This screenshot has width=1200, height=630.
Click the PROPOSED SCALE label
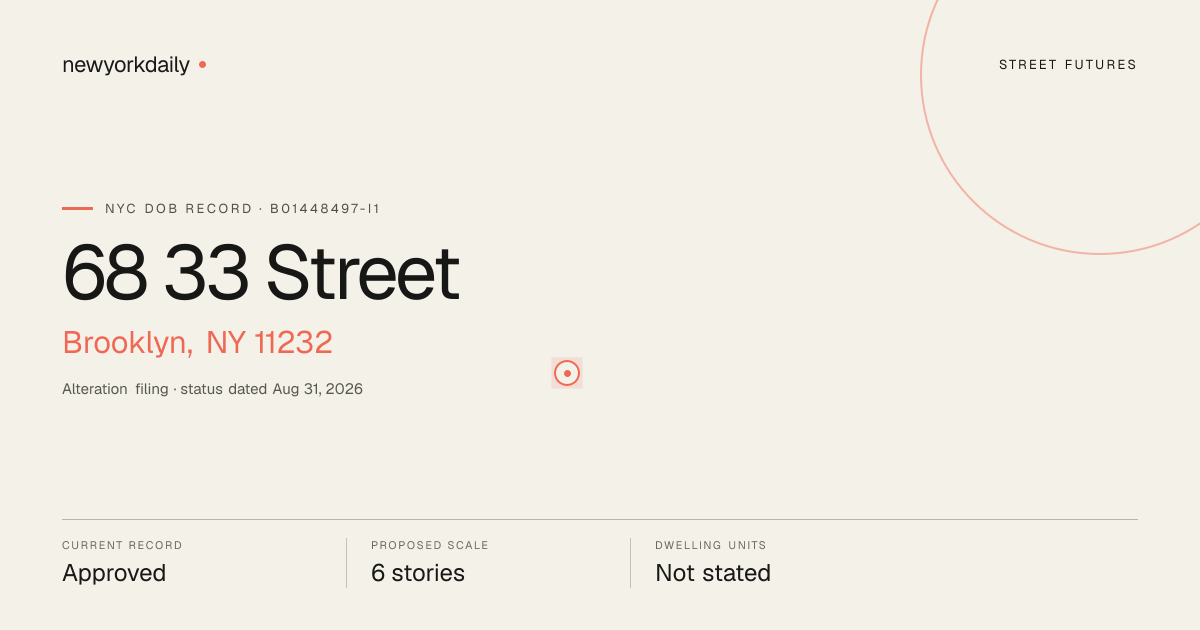pyautogui.click(x=430, y=546)
